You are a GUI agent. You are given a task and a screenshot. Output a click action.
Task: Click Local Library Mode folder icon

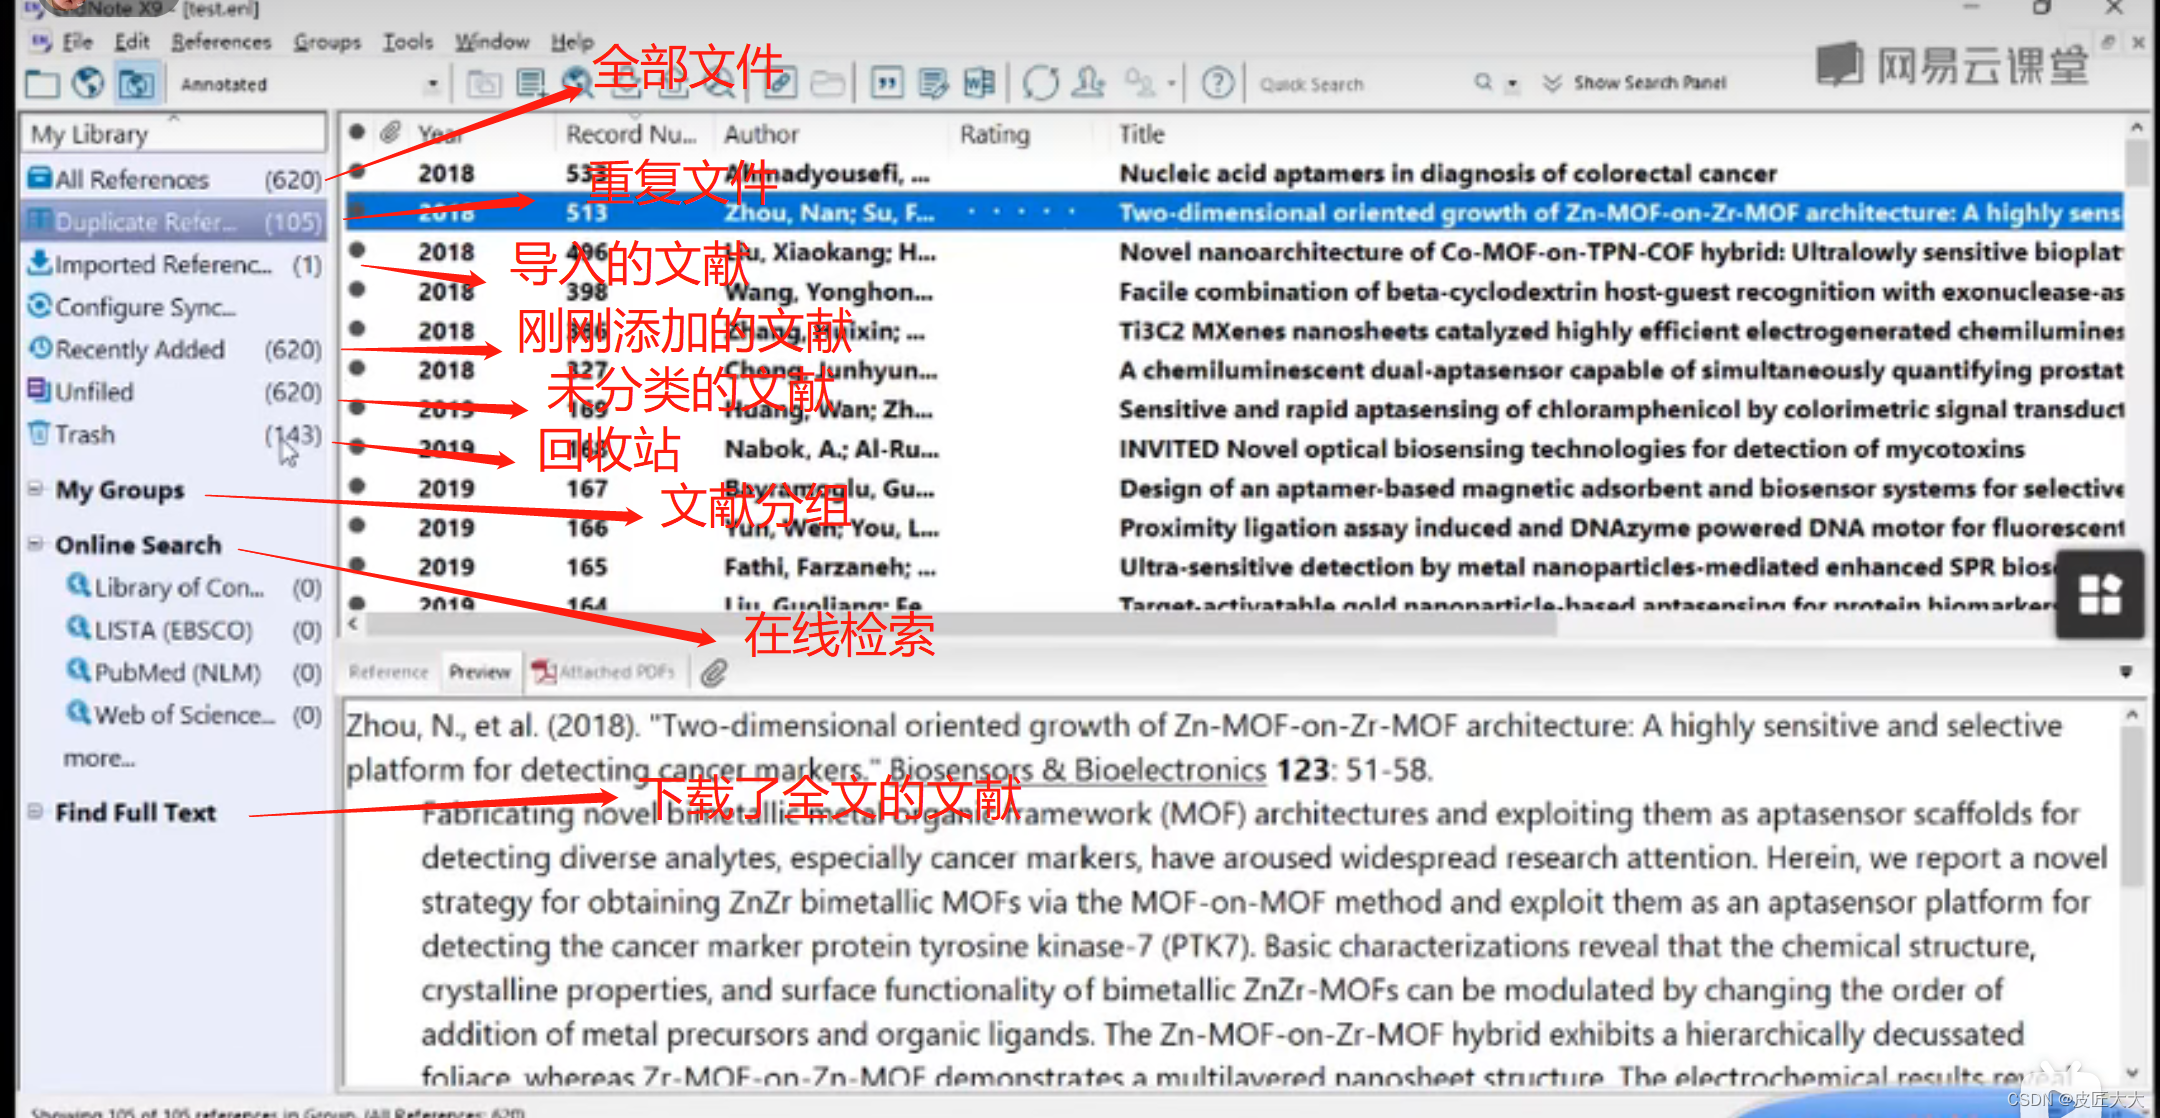(42, 84)
